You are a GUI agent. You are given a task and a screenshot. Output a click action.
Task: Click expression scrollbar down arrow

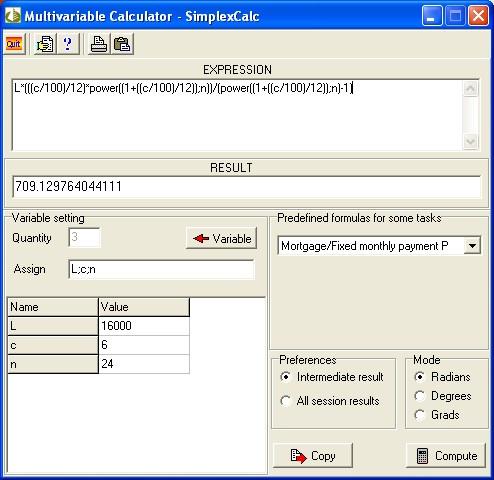coord(471,142)
